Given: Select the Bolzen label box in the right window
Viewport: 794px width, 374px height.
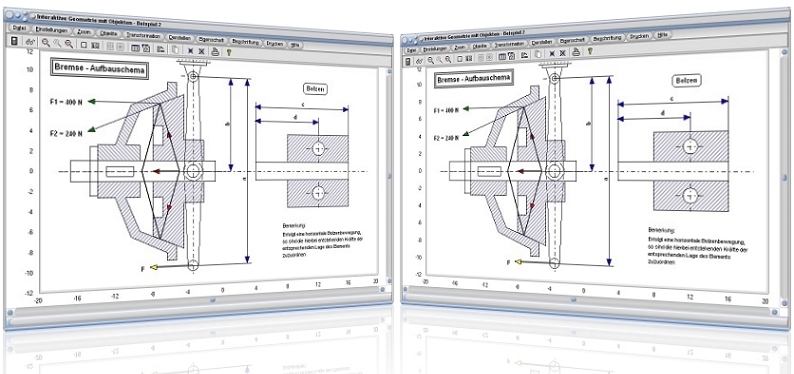Looking at the screenshot, I should [x=687, y=80].
